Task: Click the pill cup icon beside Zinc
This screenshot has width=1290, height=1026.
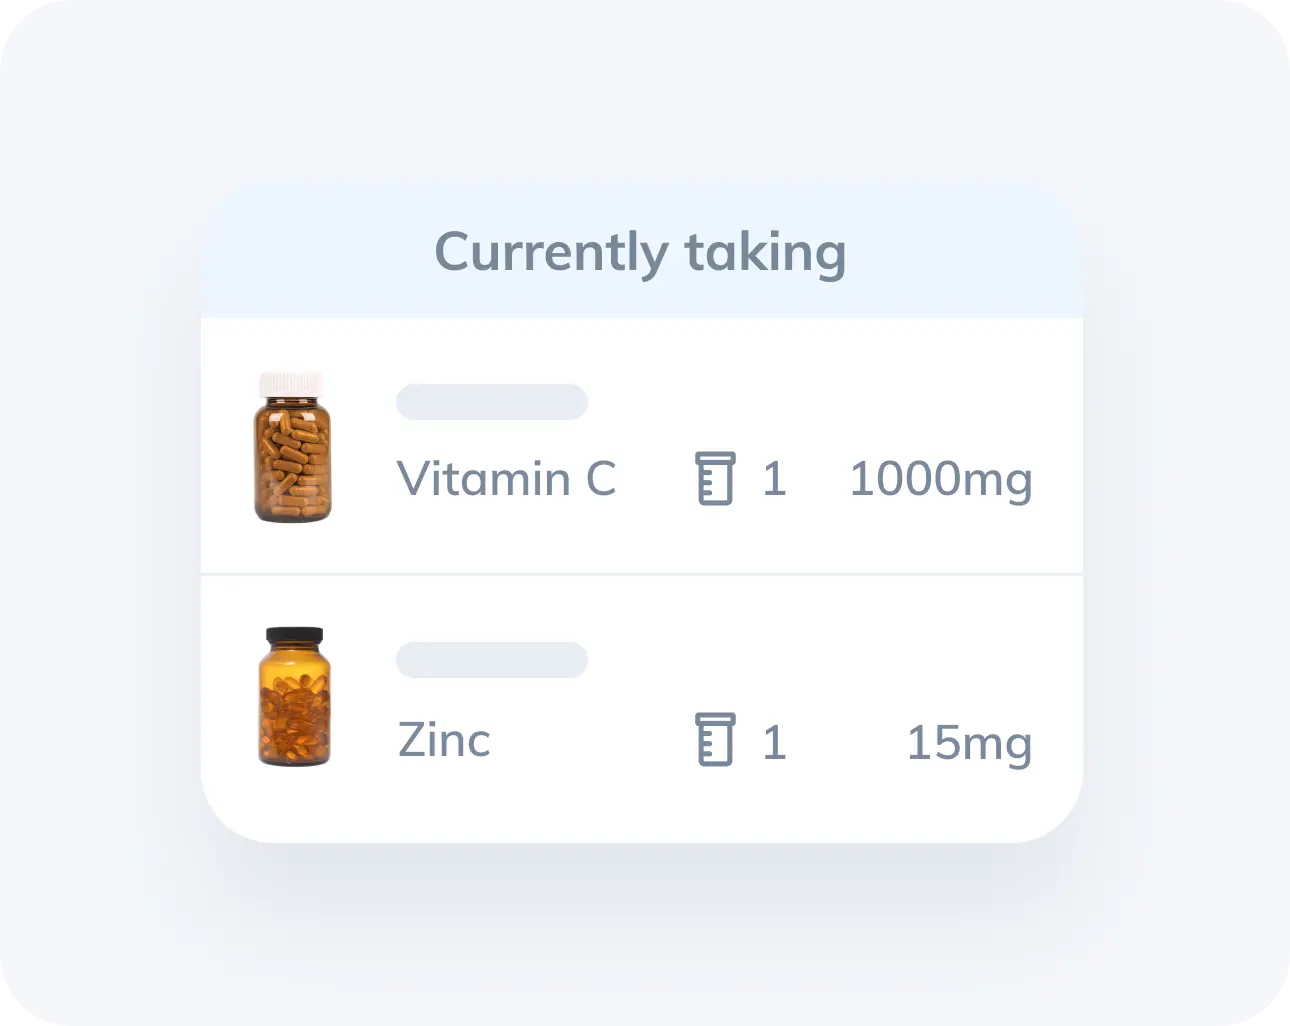Action: (x=715, y=740)
